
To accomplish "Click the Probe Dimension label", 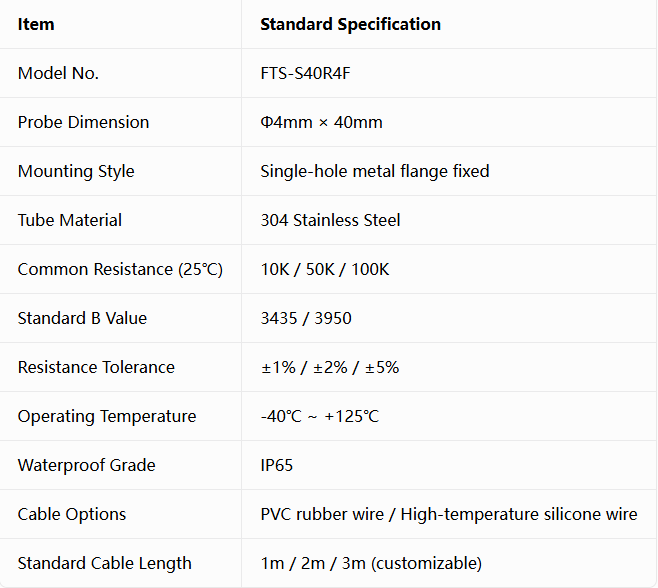I will (84, 123).
